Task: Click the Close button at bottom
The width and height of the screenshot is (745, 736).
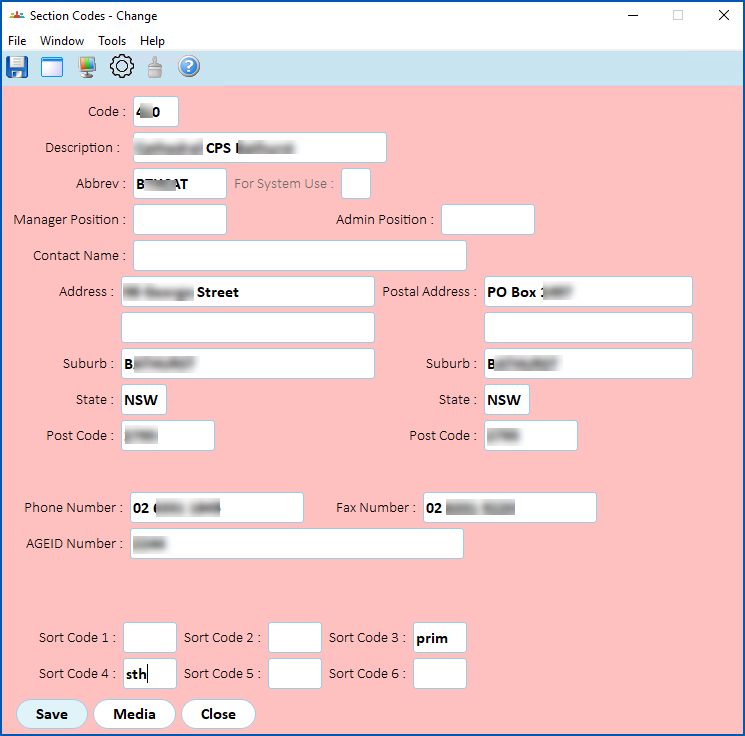Action: [218, 714]
